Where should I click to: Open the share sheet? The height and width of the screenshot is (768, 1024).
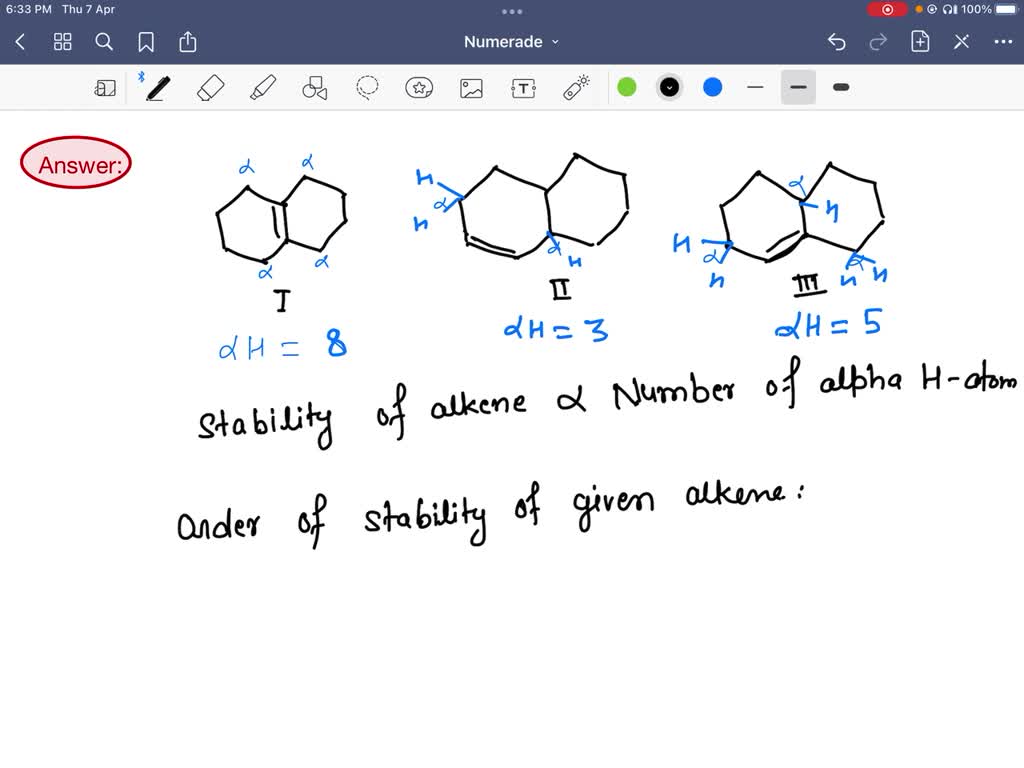pos(188,42)
